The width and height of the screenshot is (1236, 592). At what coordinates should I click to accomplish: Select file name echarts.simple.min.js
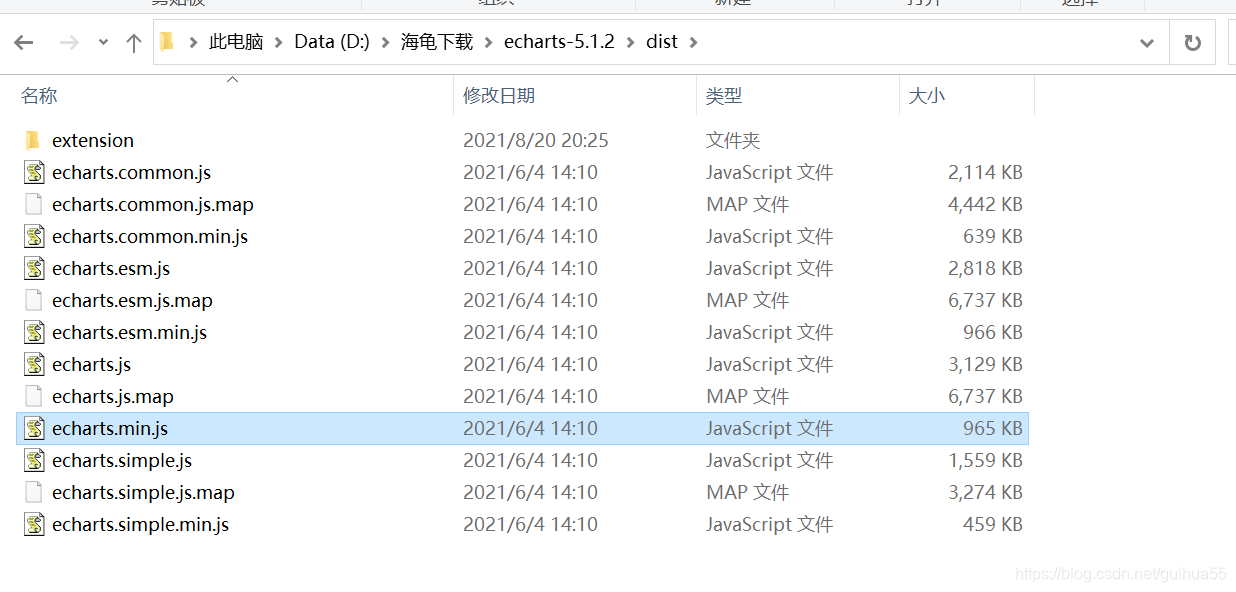141,525
